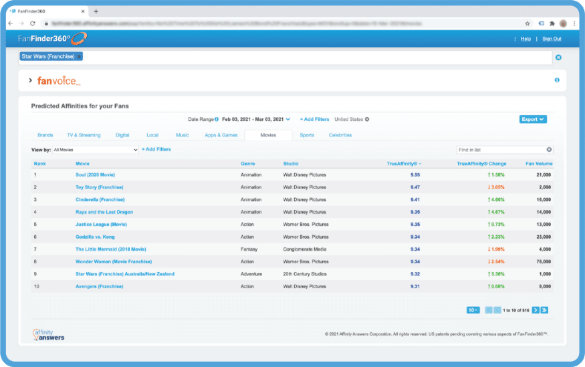
Task: Reload the page with the refresh icon
Action: [33, 23]
